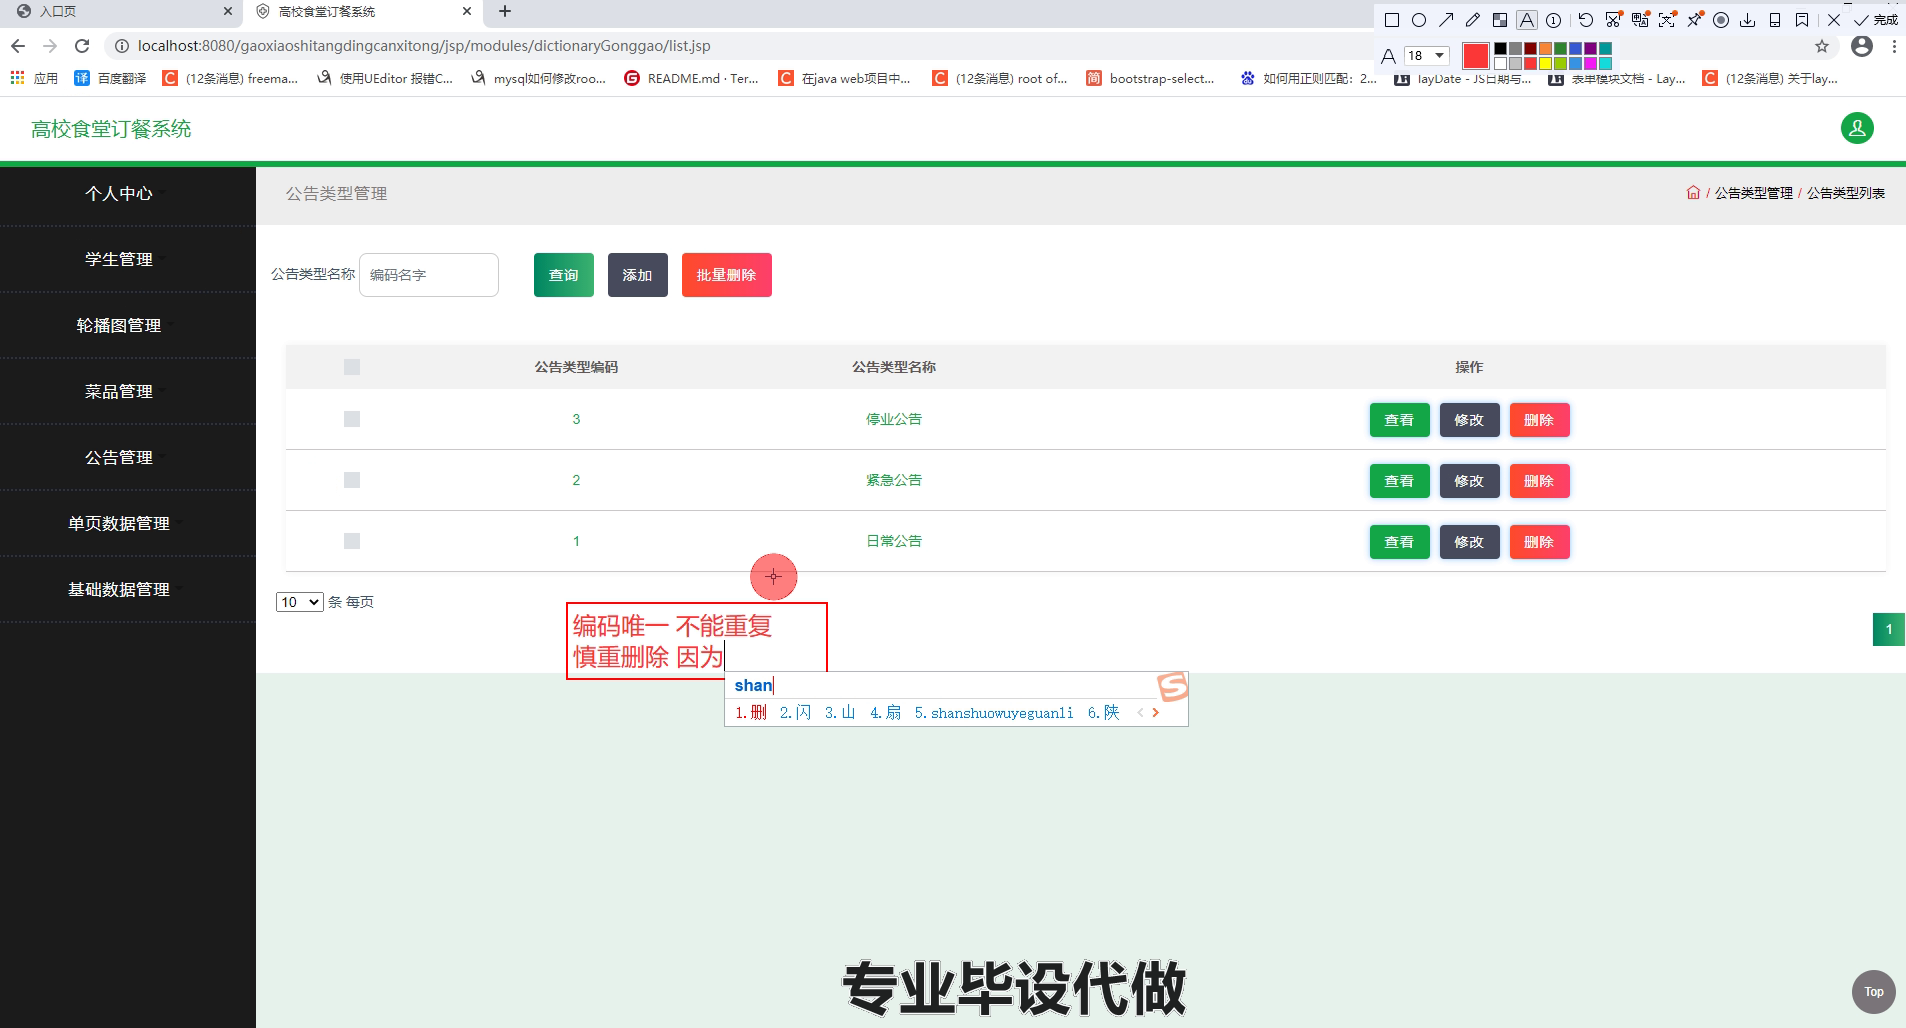Open the Chrome profile icon
Viewport: 1906px width, 1028px height.
(x=1861, y=46)
